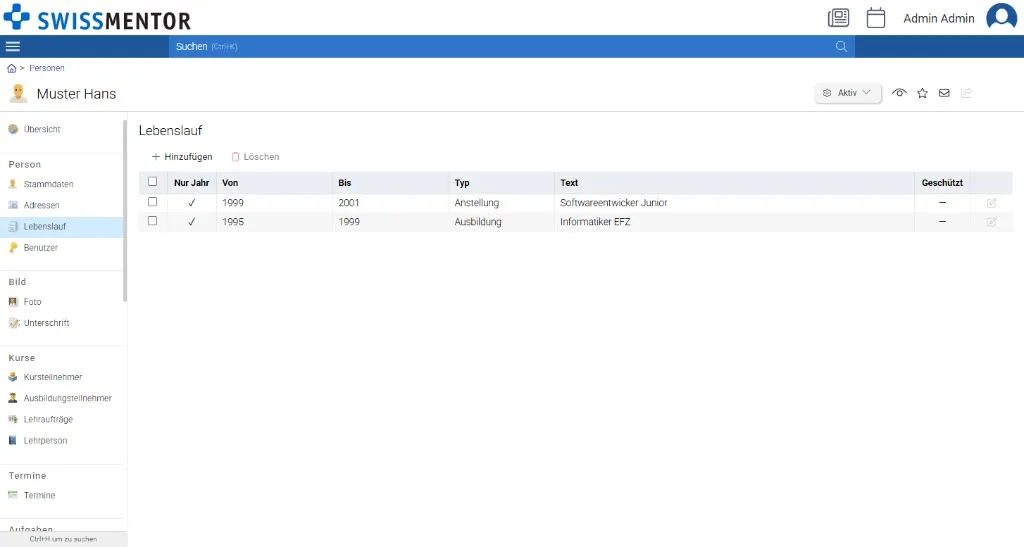Viewport: 1024px width, 547px height.
Task: Edit the Softwareentwicker Junior row
Action: 991,203
